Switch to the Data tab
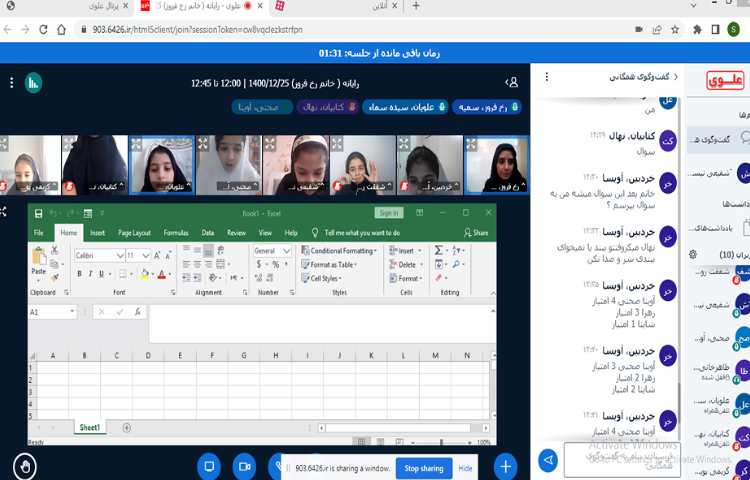The height and width of the screenshot is (480, 750). point(208,233)
